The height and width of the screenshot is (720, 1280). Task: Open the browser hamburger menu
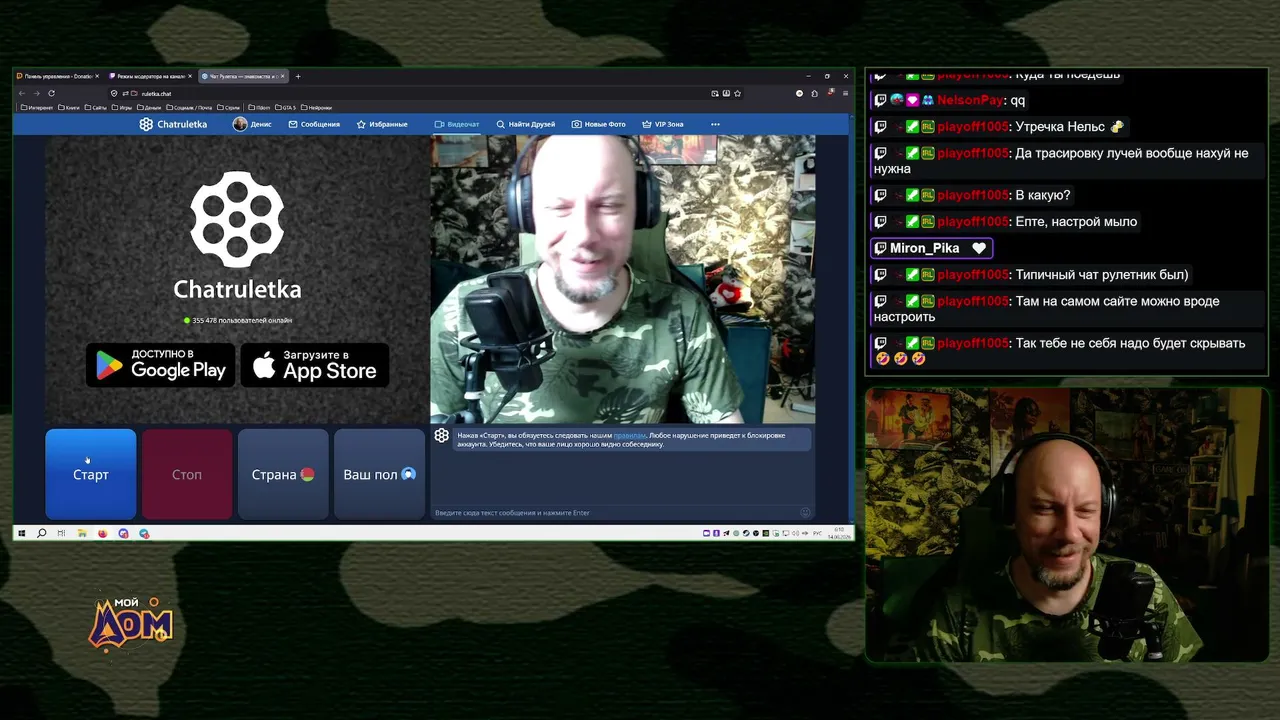coord(845,93)
